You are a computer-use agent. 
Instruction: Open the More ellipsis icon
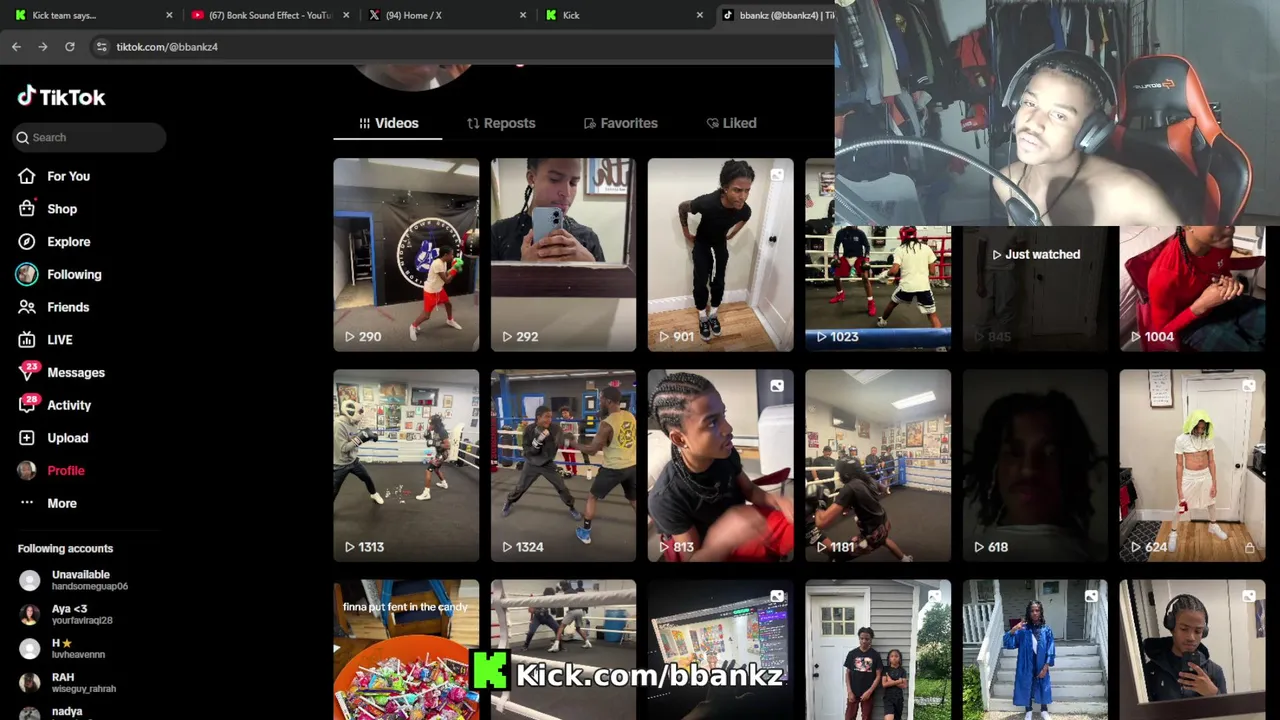pyautogui.click(x=27, y=503)
